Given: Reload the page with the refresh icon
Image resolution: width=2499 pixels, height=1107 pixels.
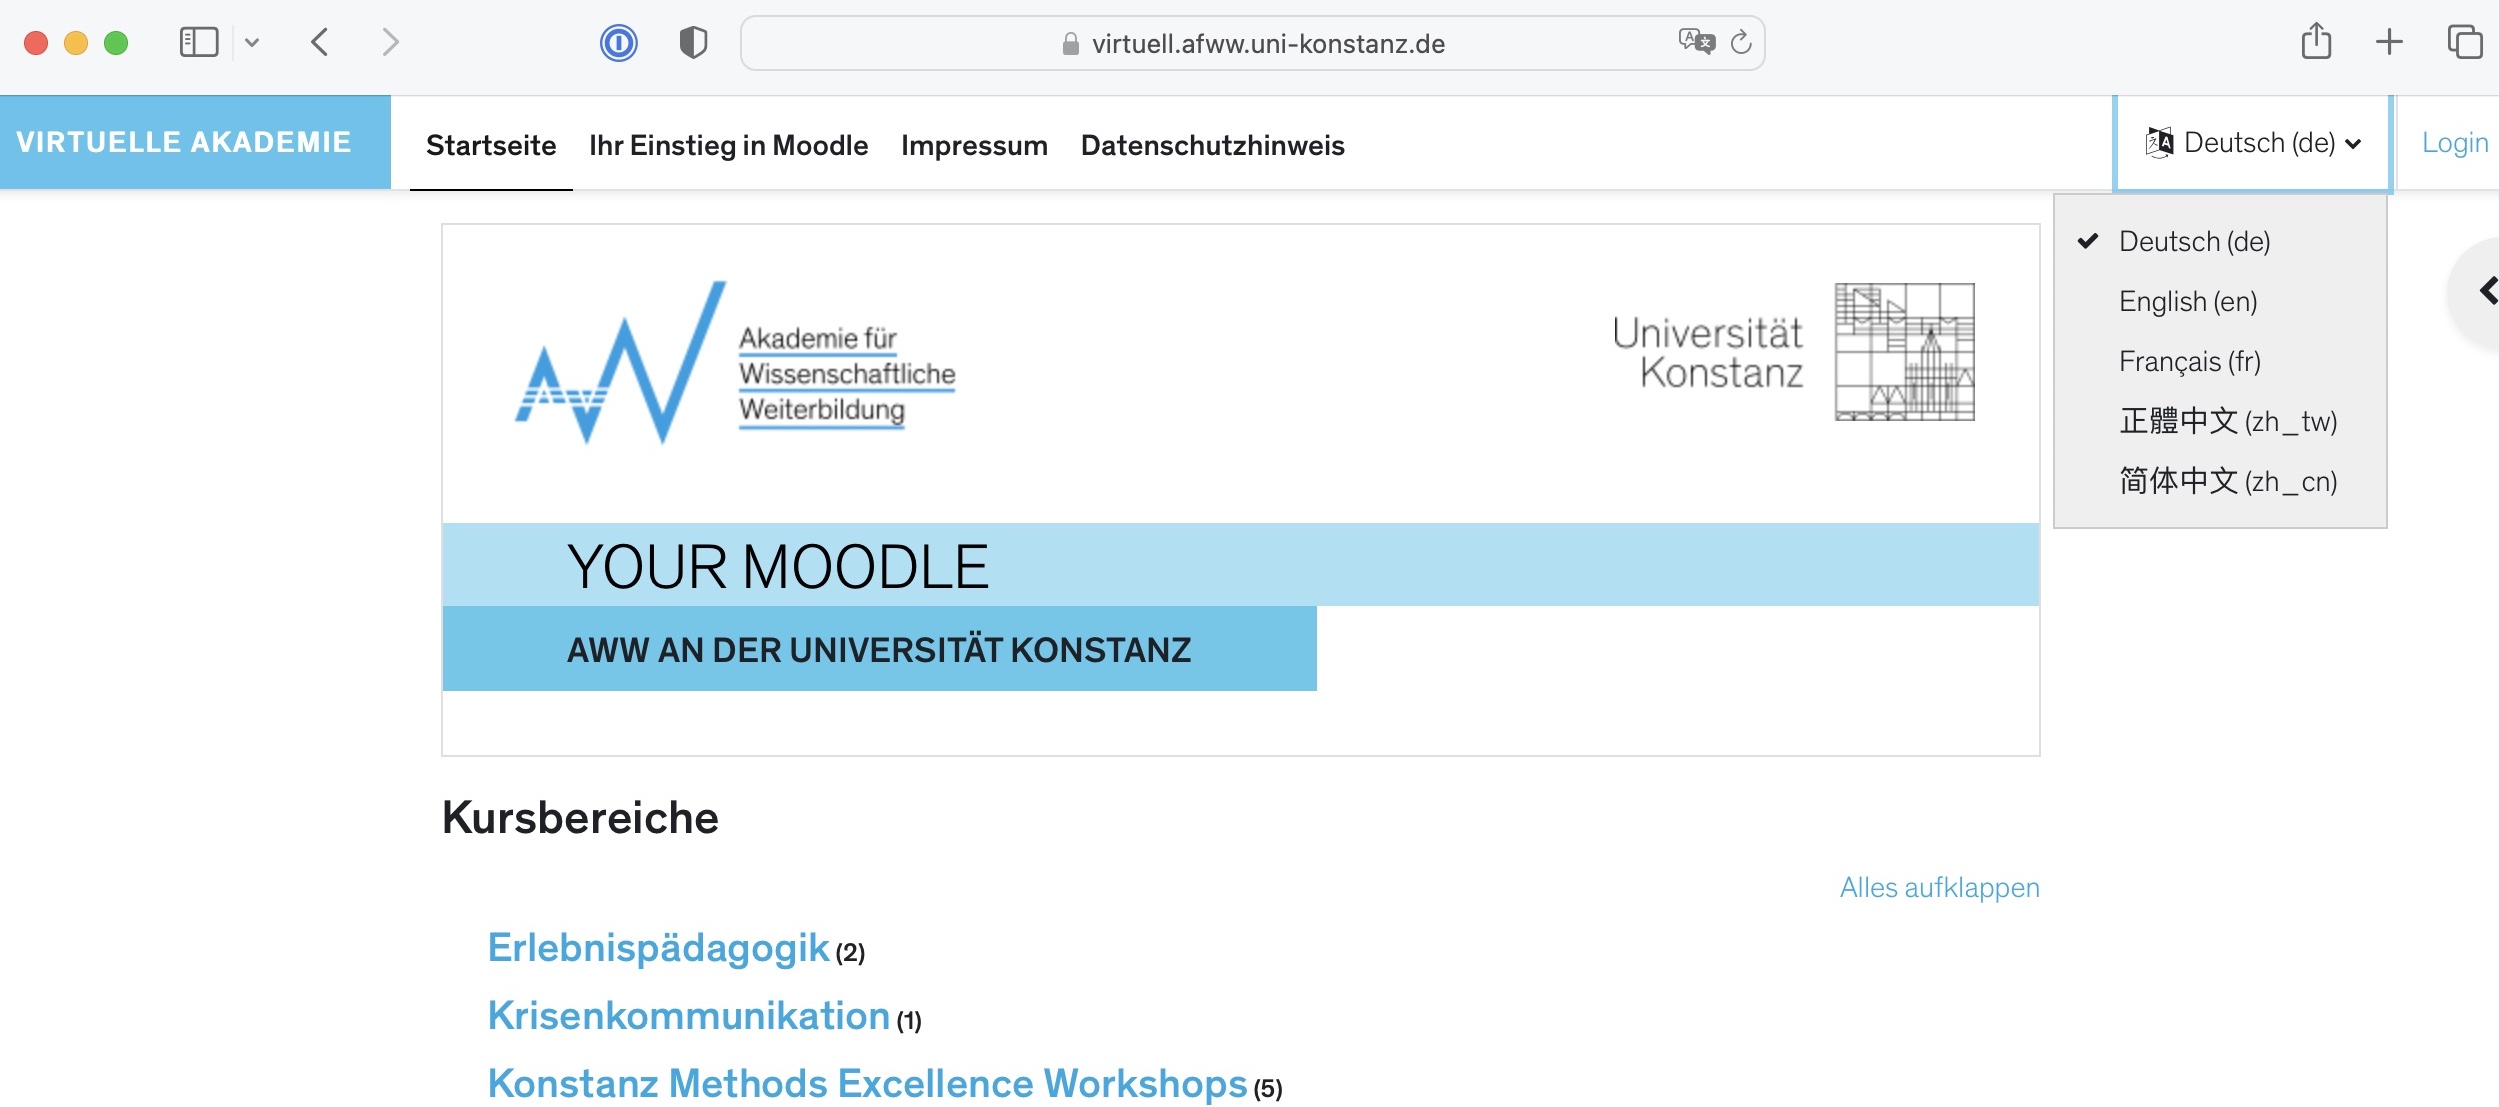Looking at the screenshot, I should click(x=1741, y=42).
